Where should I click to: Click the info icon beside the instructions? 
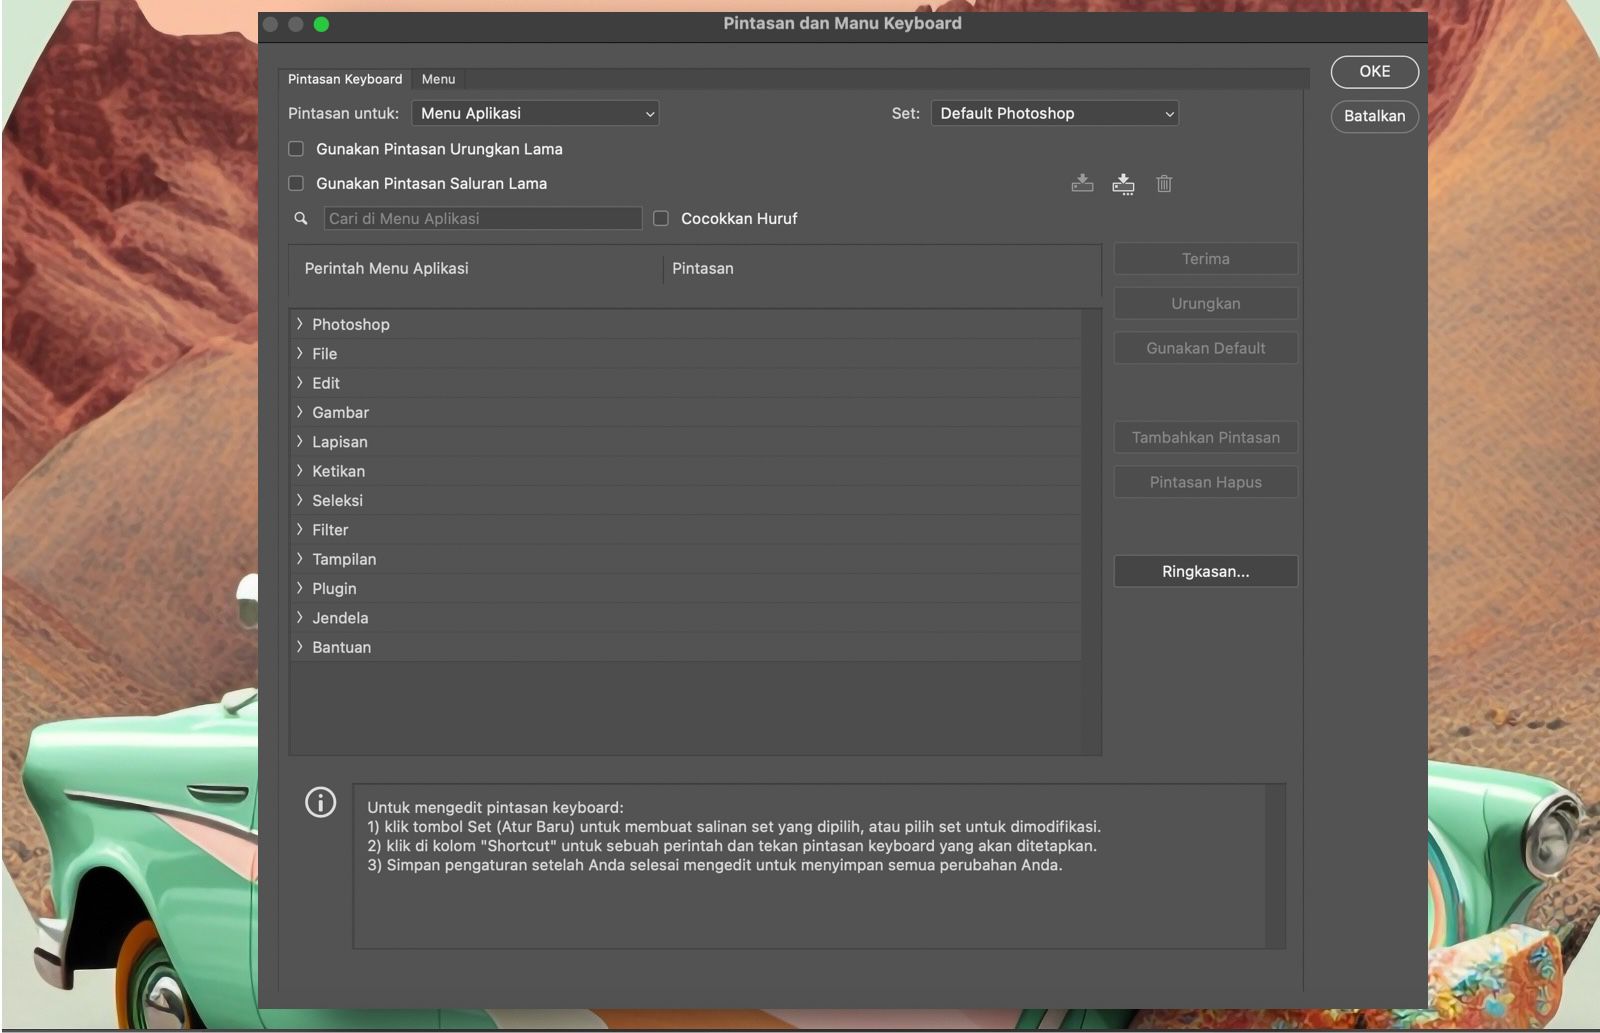320,803
